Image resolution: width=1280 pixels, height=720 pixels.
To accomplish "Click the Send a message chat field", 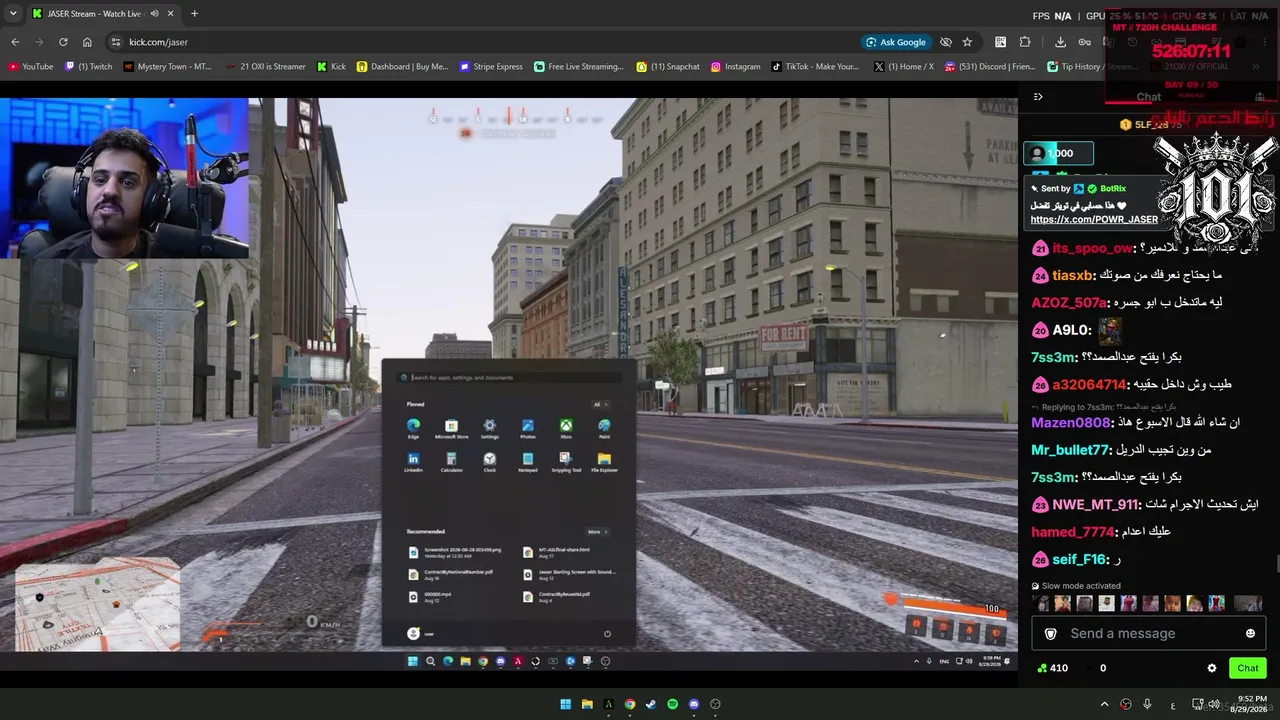I will coord(1149,633).
